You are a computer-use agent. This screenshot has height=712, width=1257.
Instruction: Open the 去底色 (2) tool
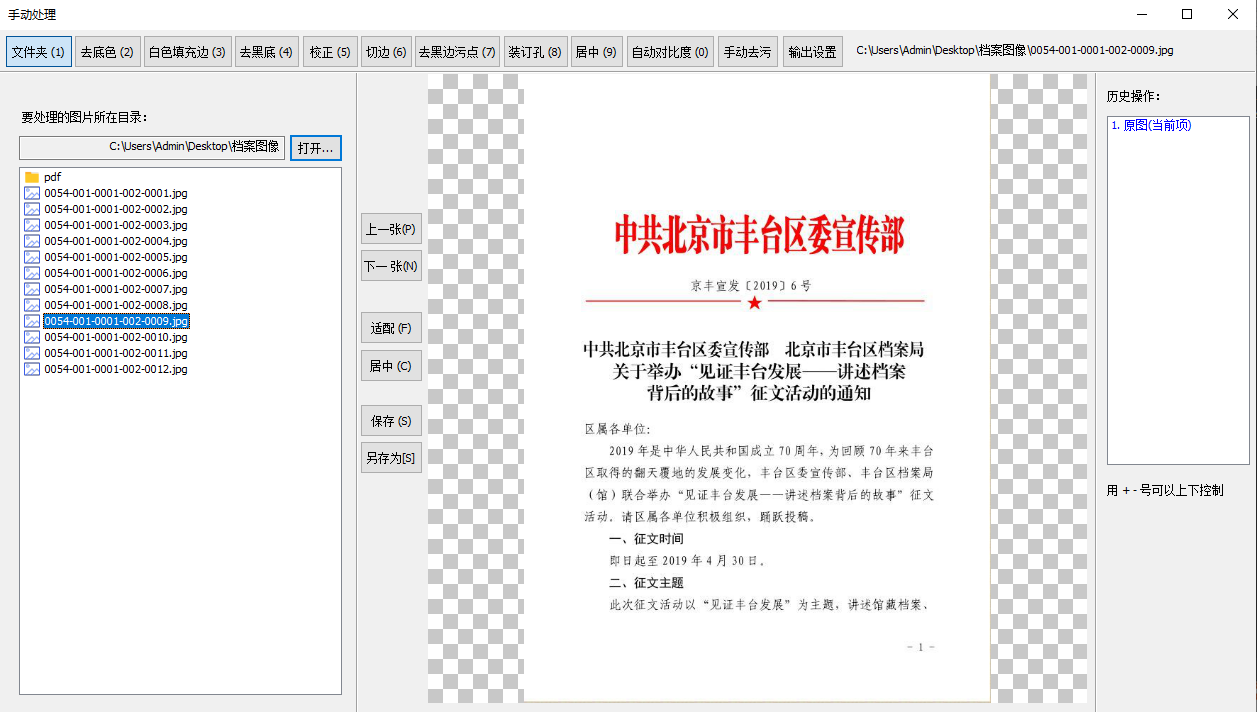tap(107, 52)
